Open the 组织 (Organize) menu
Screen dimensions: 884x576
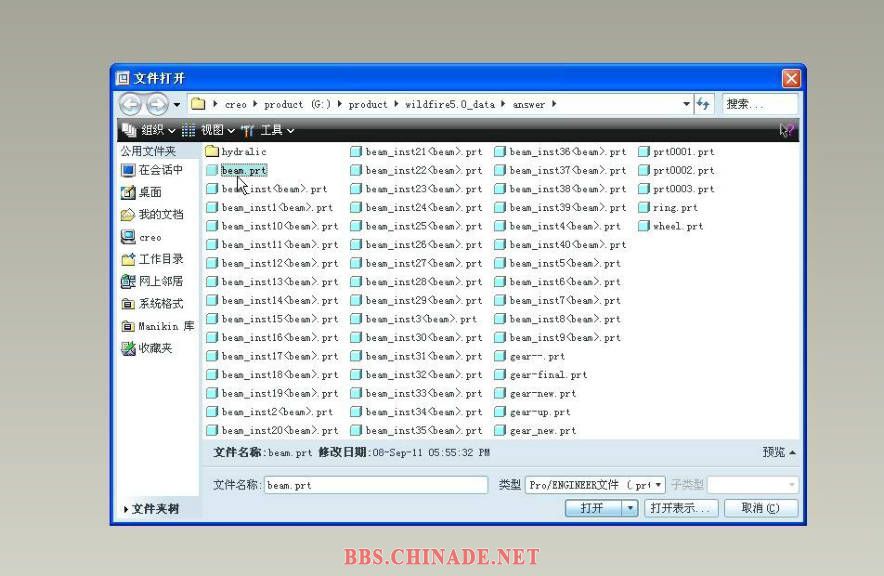click(x=149, y=130)
